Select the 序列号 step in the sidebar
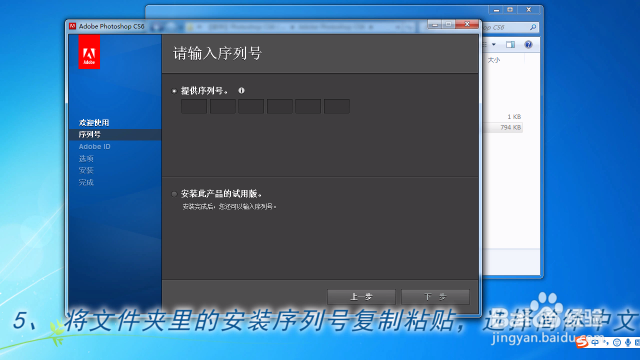This screenshot has width=640, height=360. [115, 134]
